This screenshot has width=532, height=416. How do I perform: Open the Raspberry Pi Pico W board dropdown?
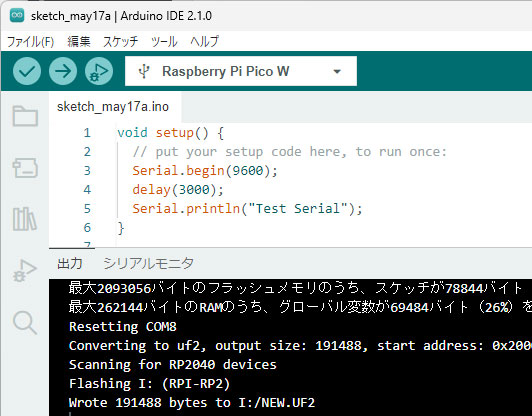click(x=241, y=71)
